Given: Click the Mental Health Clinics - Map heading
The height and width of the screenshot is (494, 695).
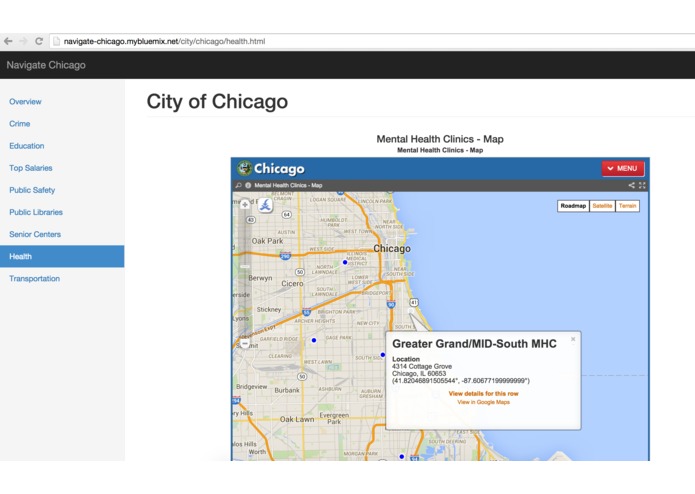Looking at the screenshot, I should pos(440,139).
